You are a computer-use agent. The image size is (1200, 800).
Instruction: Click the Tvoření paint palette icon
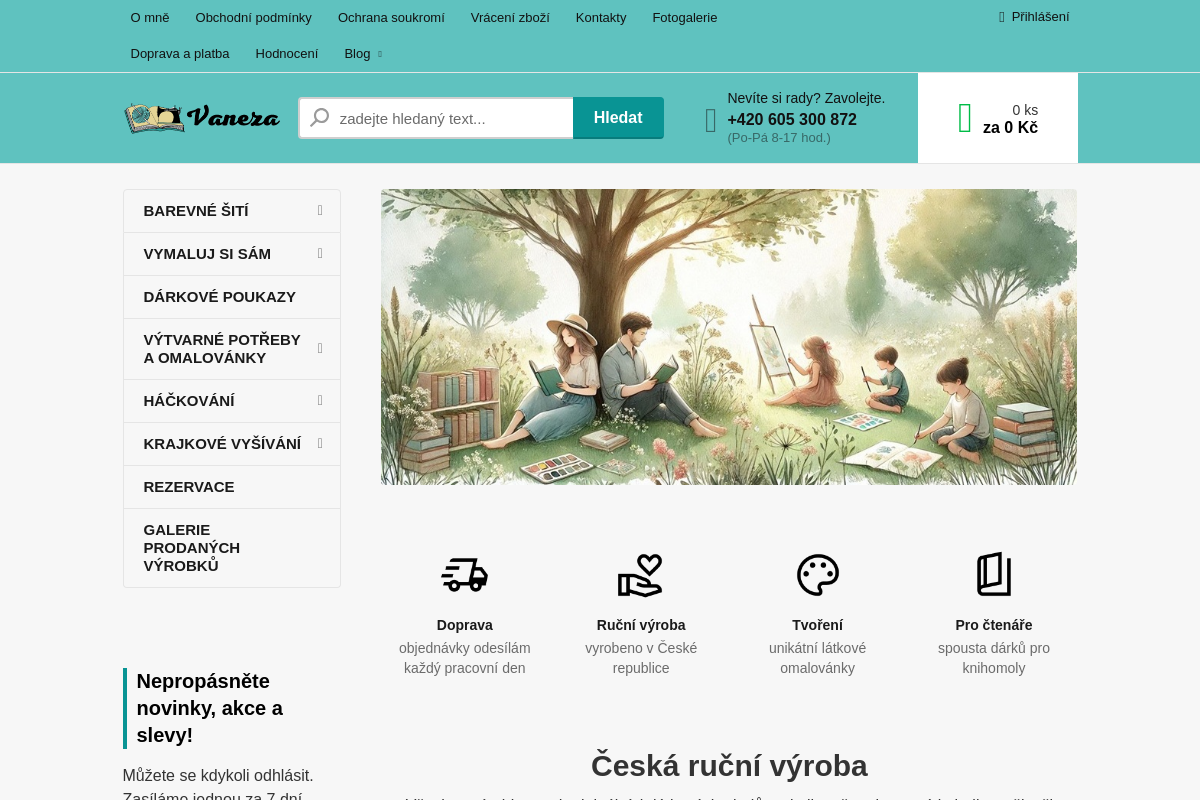click(818, 575)
